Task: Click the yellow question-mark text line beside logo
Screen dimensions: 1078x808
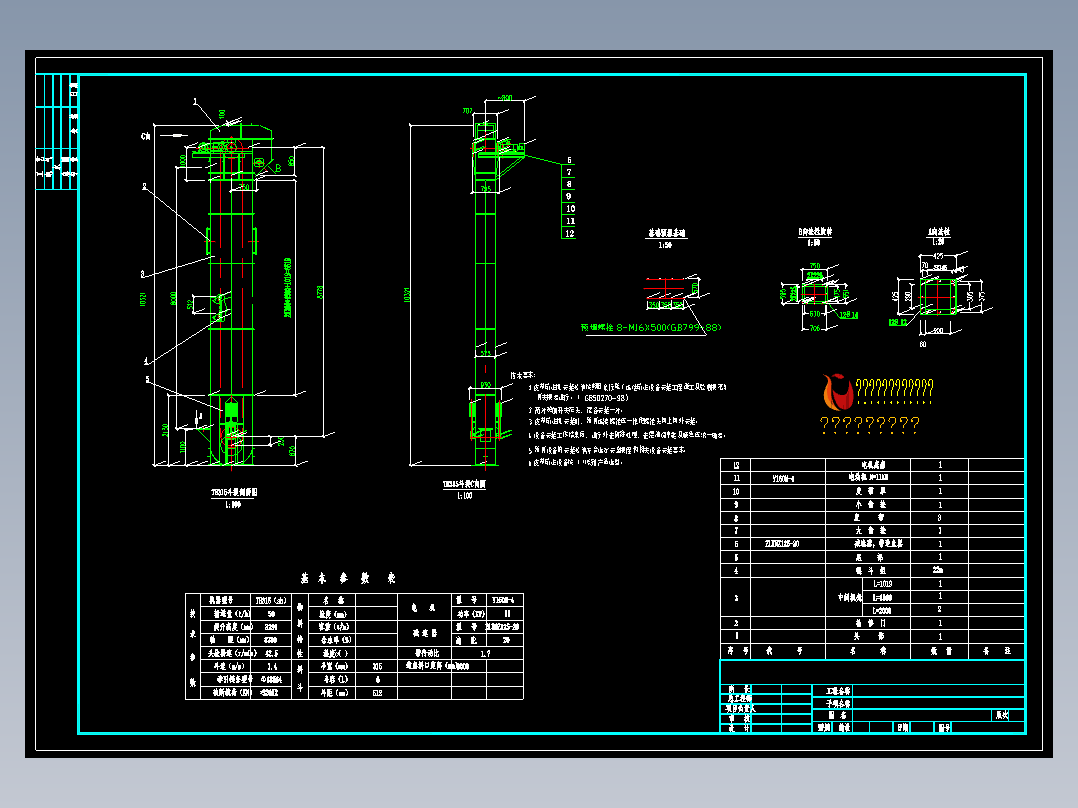Action: click(x=894, y=388)
